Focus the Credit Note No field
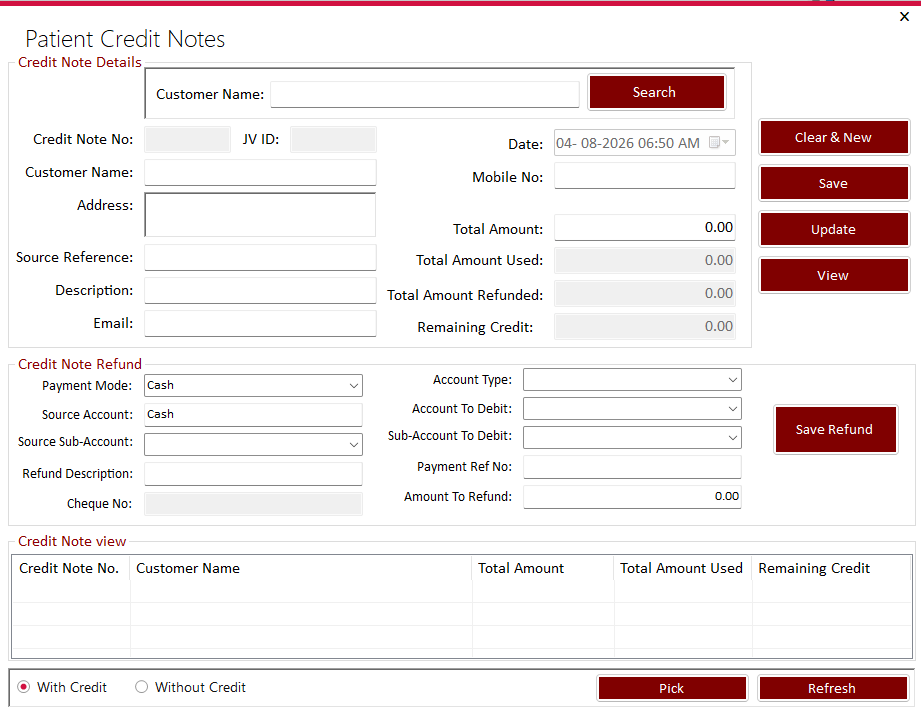921x712 pixels. 187,140
